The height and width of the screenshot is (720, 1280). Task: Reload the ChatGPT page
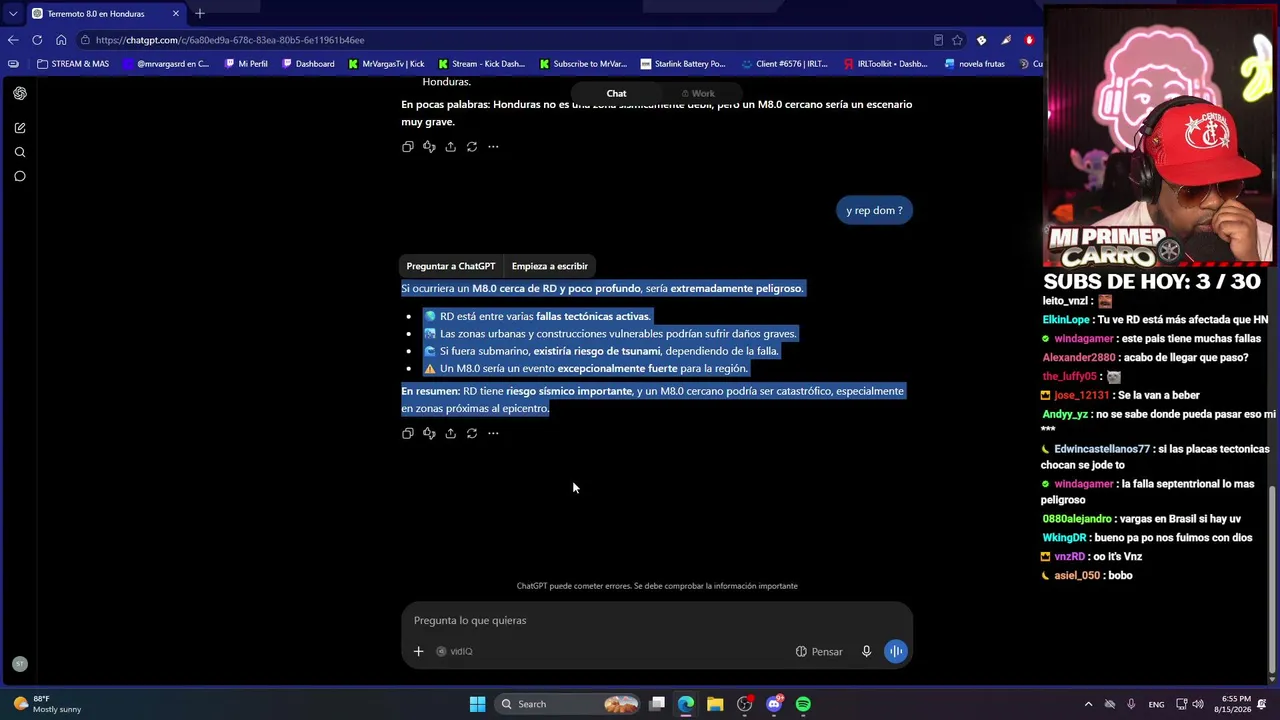coord(37,40)
